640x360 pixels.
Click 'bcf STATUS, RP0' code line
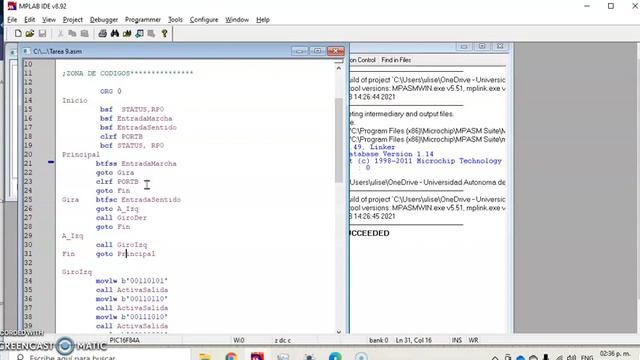tap(132, 145)
